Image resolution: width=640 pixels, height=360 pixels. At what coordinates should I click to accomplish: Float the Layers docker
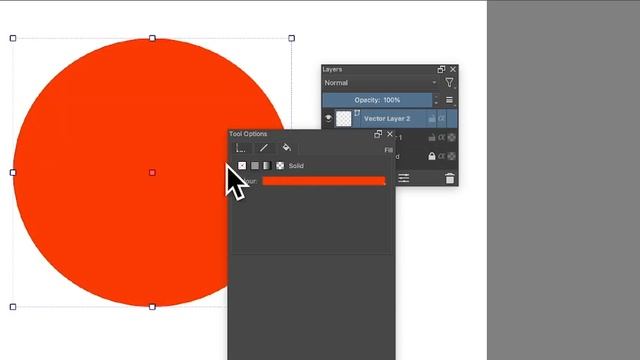pos(441,69)
